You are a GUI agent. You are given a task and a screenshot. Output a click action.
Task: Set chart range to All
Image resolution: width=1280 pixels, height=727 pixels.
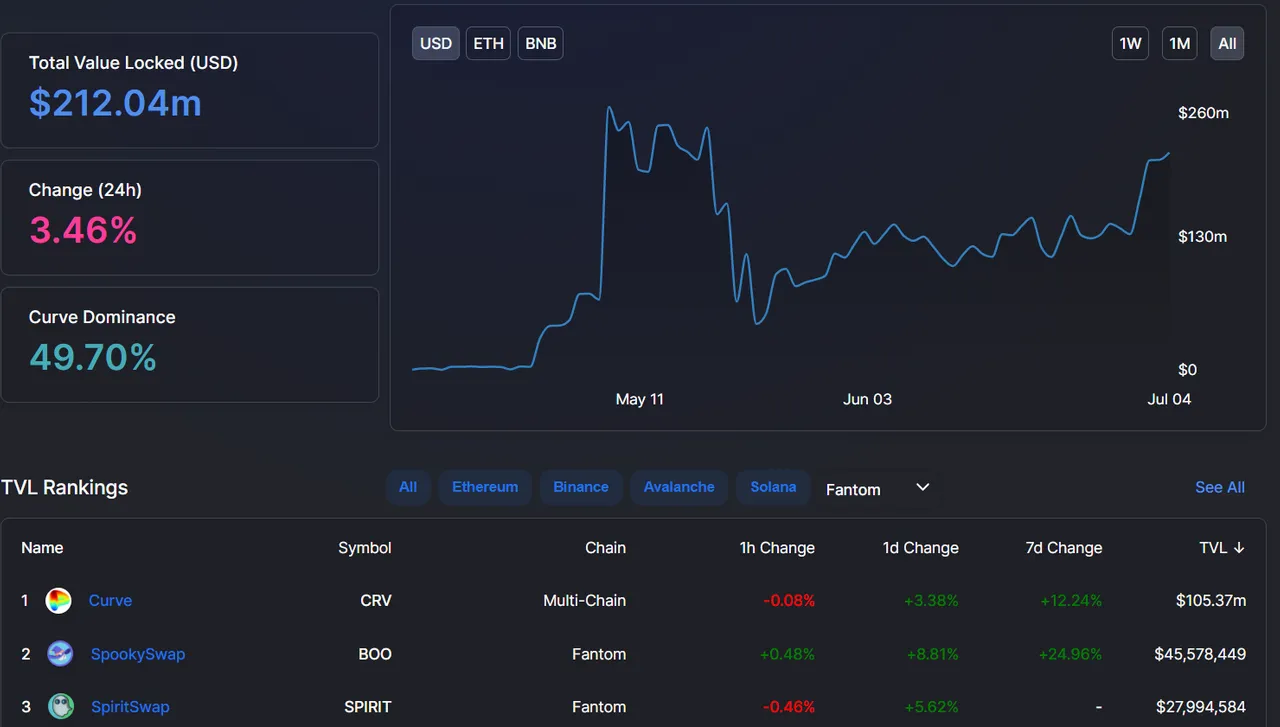[x=1227, y=44]
